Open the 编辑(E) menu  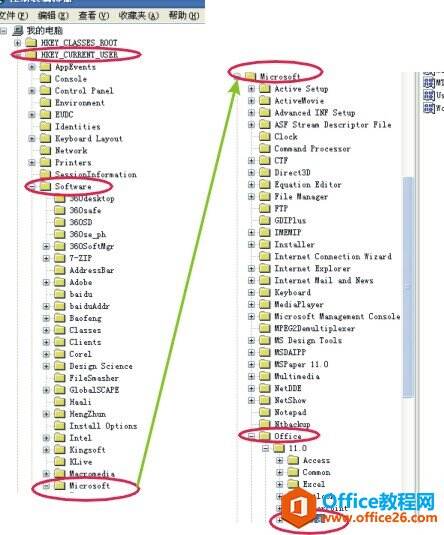coord(53,16)
